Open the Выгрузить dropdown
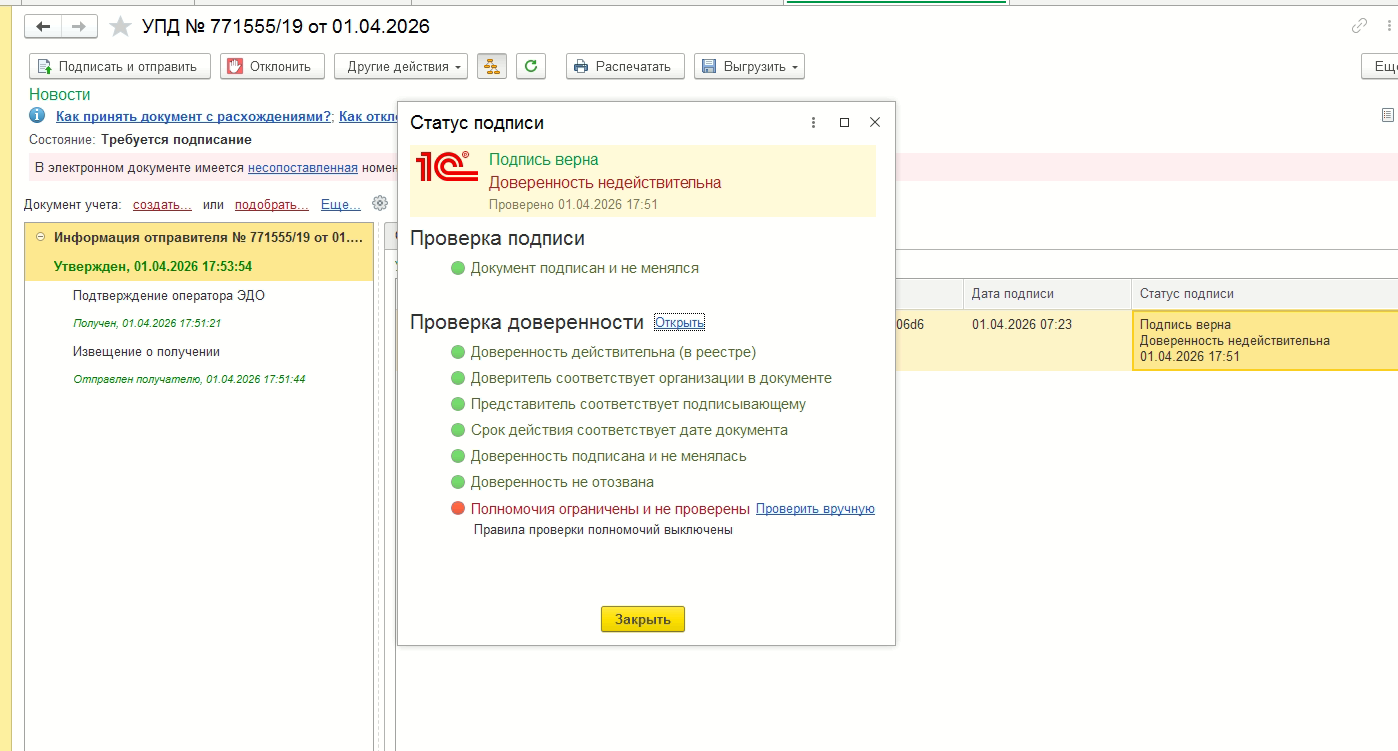The width and height of the screenshot is (1398, 751). pos(749,67)
